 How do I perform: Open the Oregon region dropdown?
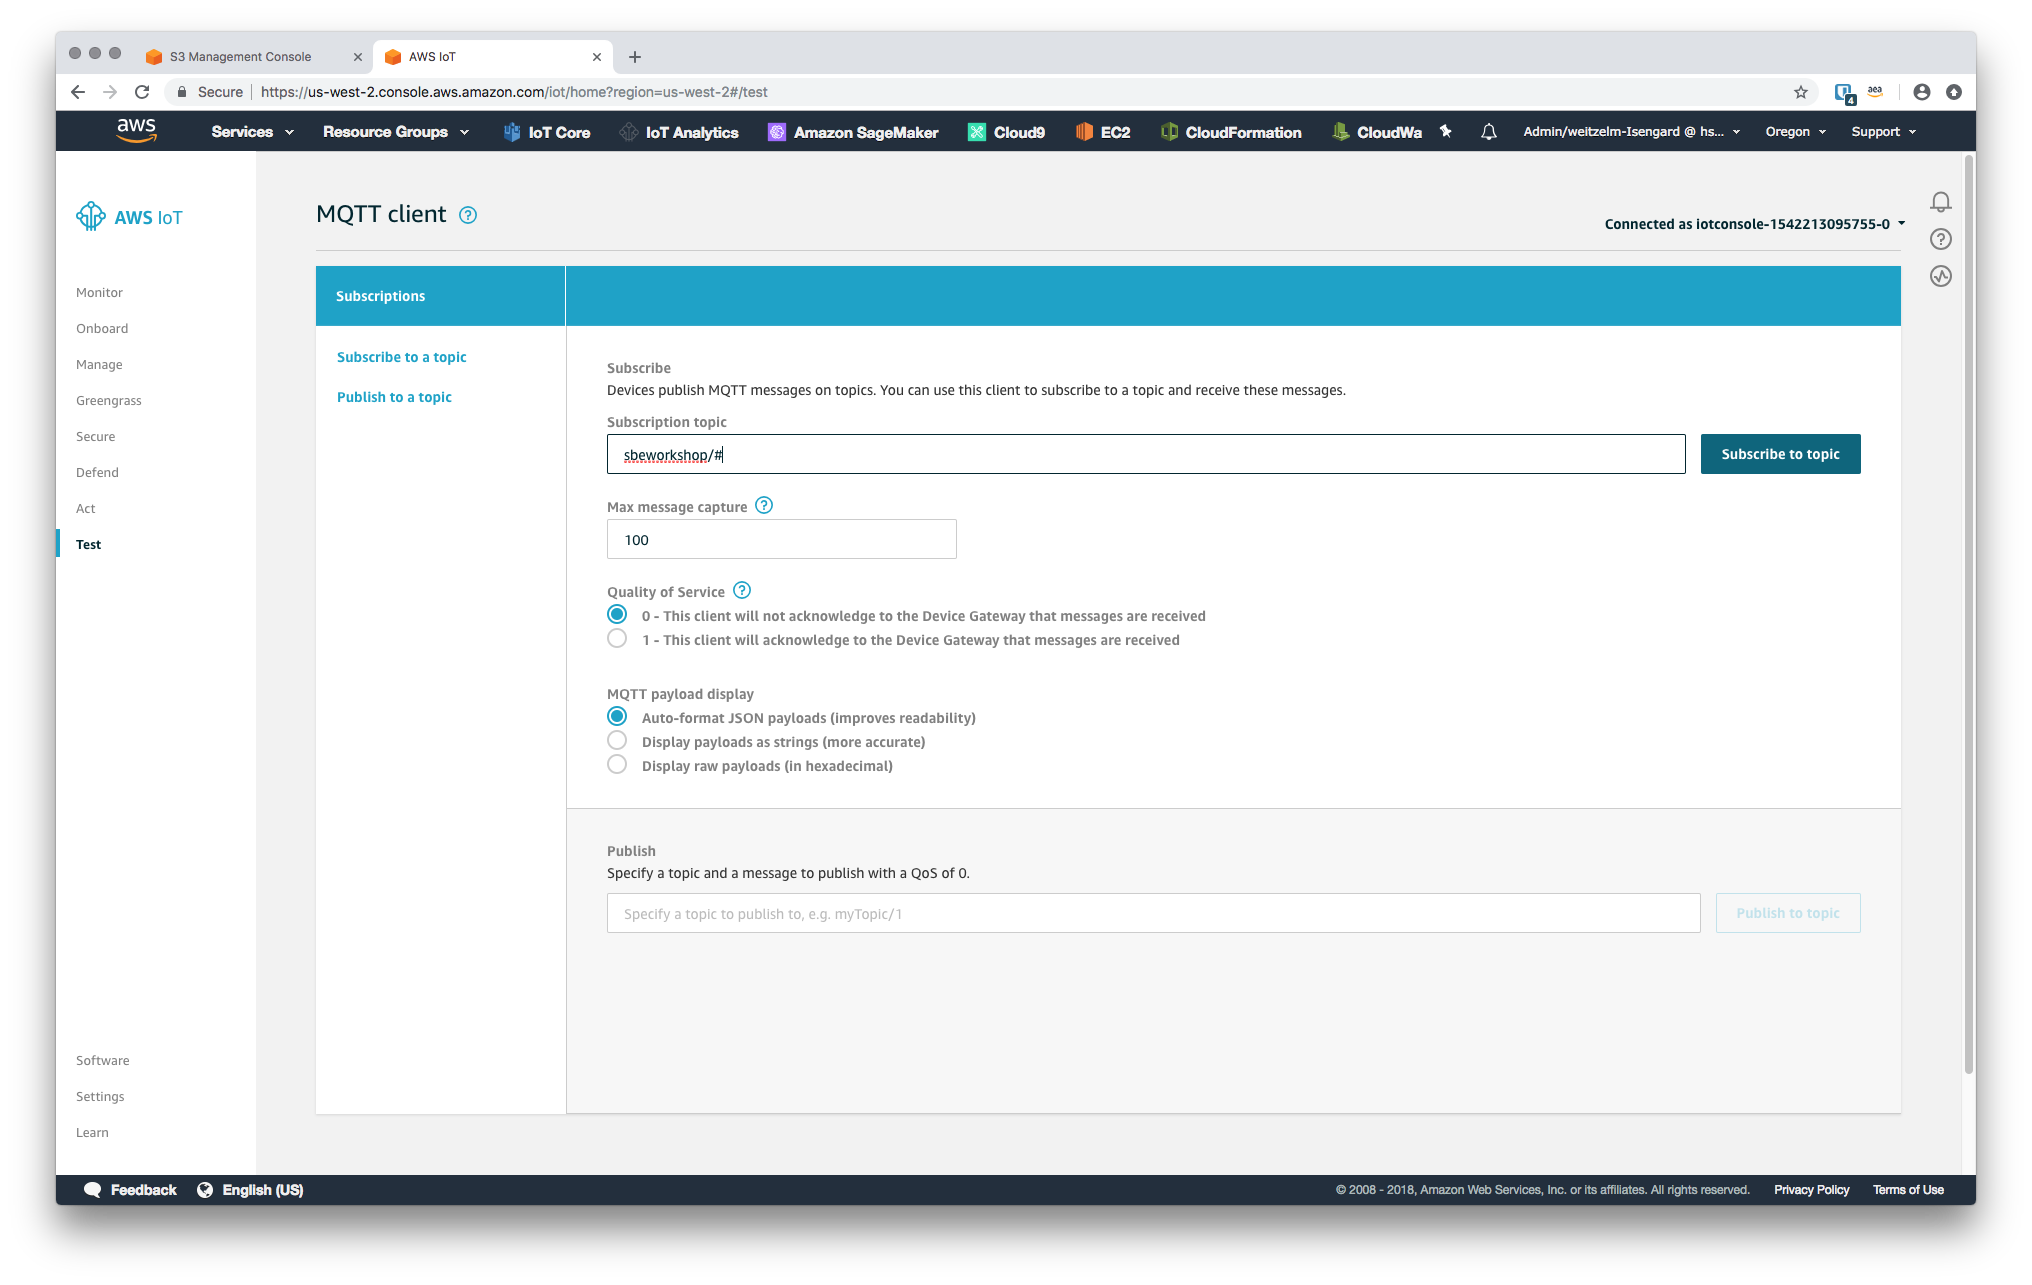tap(1796, 132)
